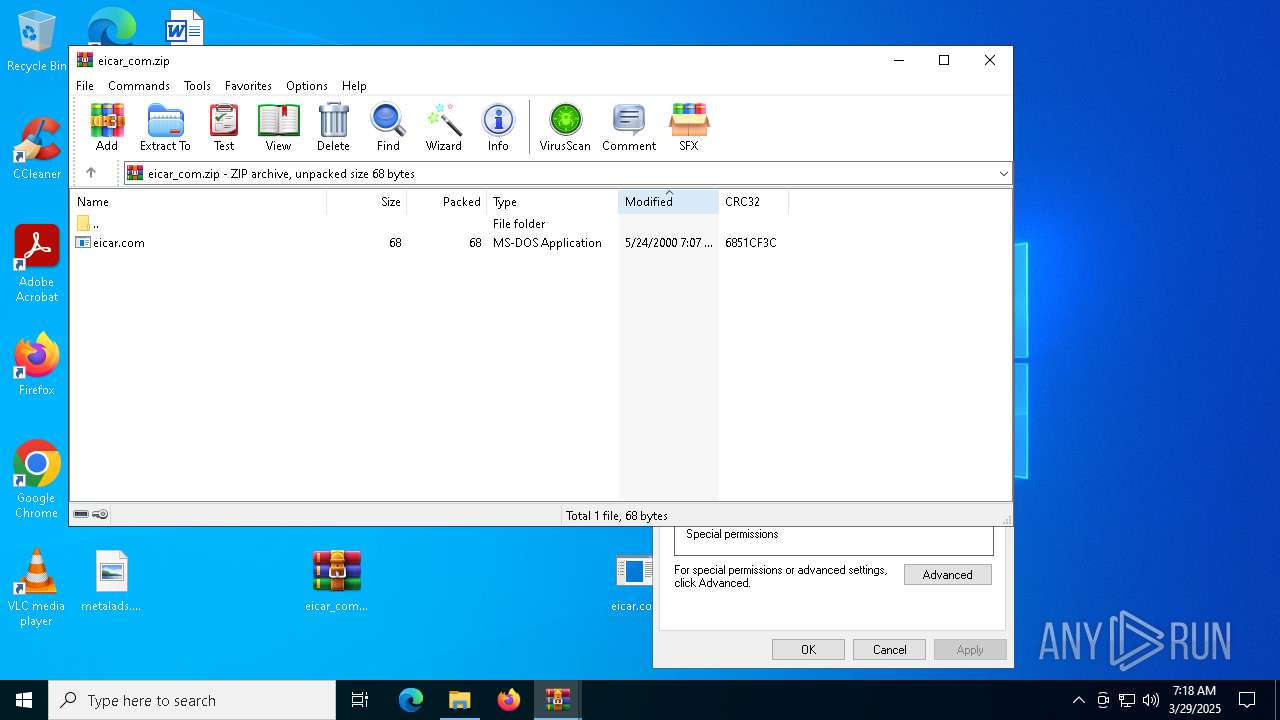Go up one folder arrow
Viewport: 1280px width, 720px height.
pyautogui.click(x=91, y=173)
